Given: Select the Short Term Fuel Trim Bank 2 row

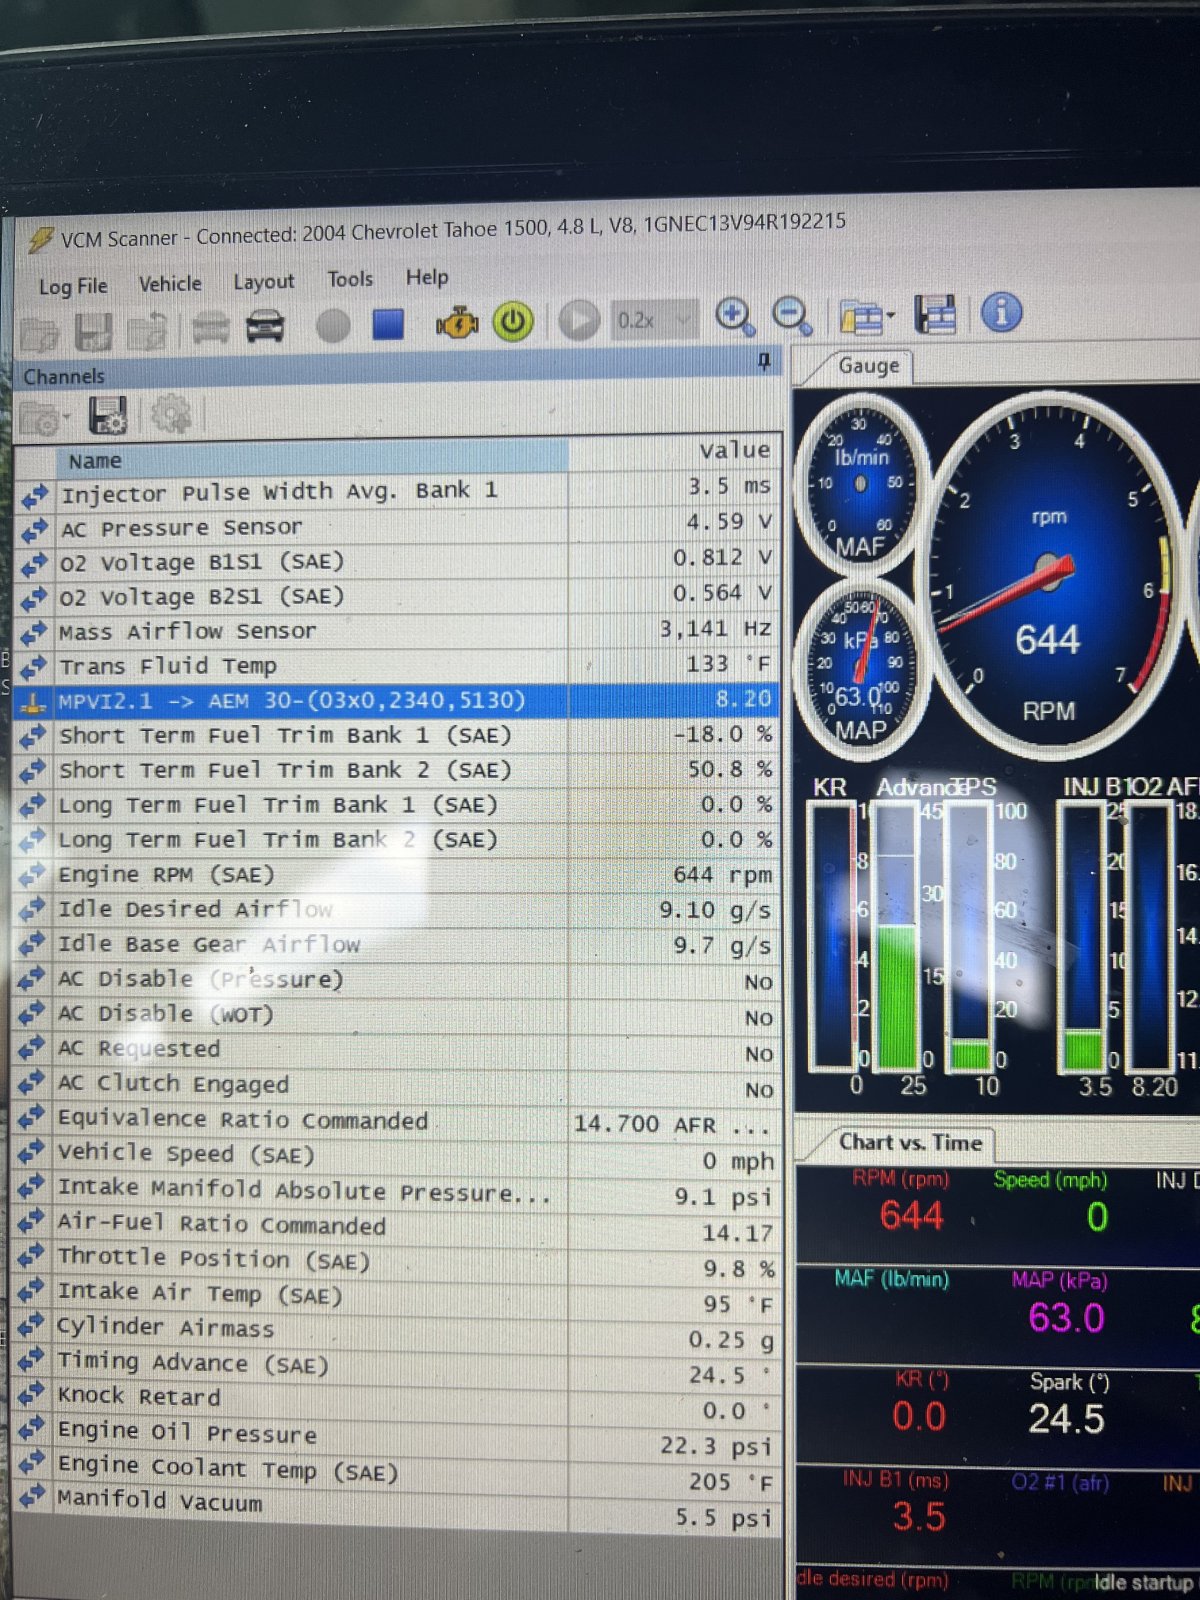Looking at the screenshot, I should tap(398, 769).
